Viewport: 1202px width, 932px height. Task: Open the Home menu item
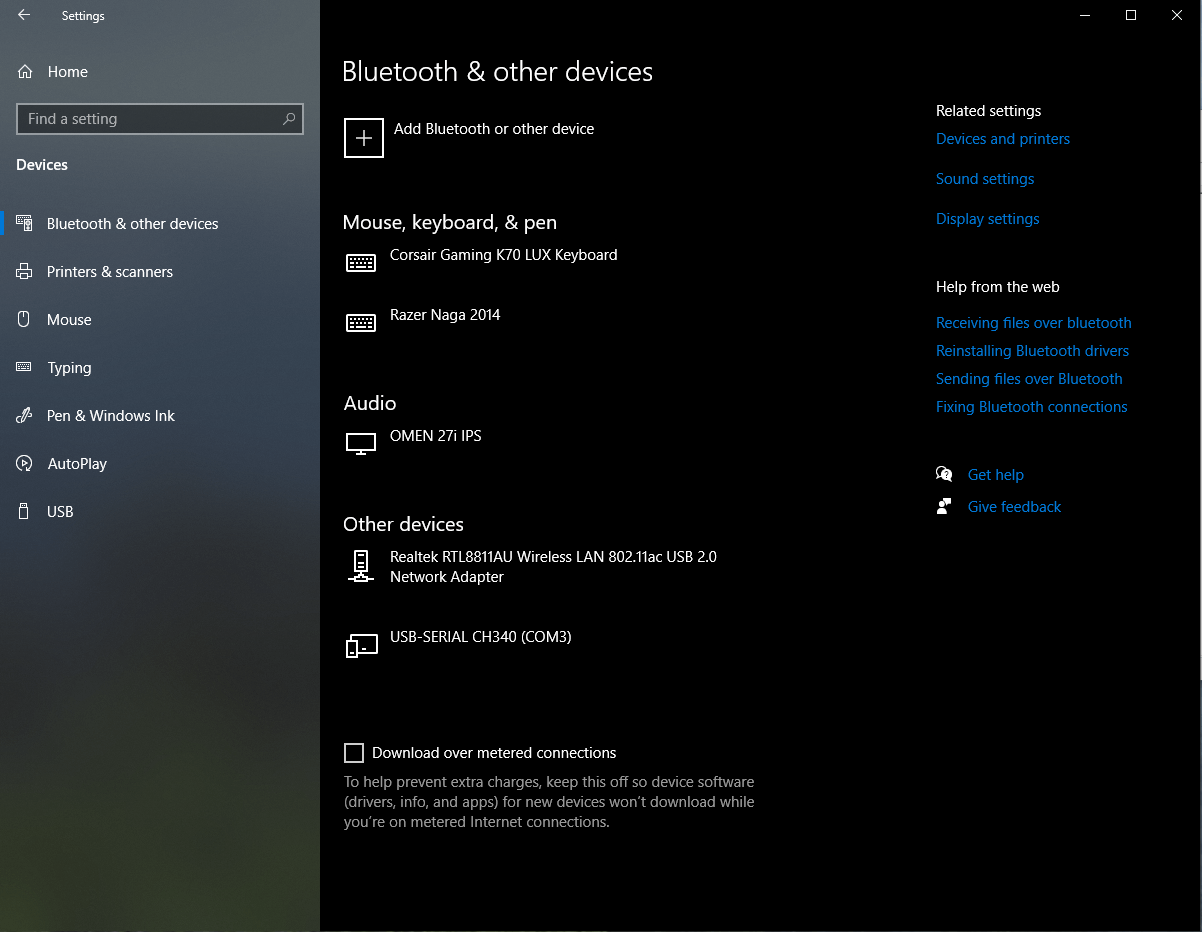tap(67, 71)
